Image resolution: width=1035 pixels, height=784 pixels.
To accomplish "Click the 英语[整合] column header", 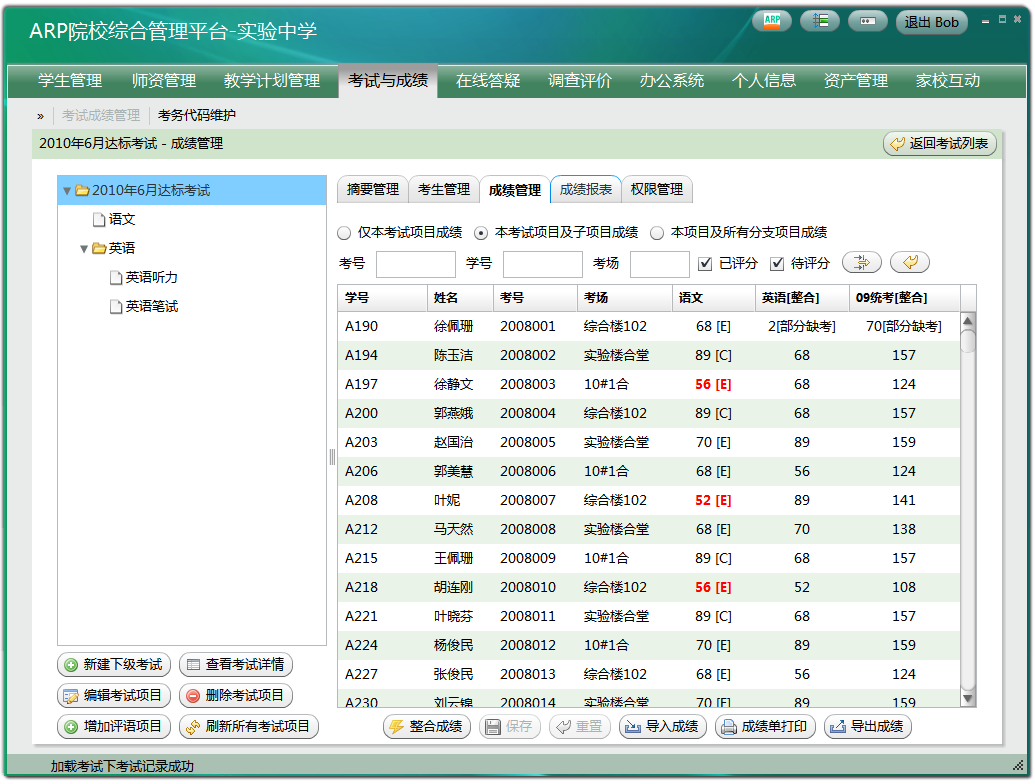I will point(802,298).
